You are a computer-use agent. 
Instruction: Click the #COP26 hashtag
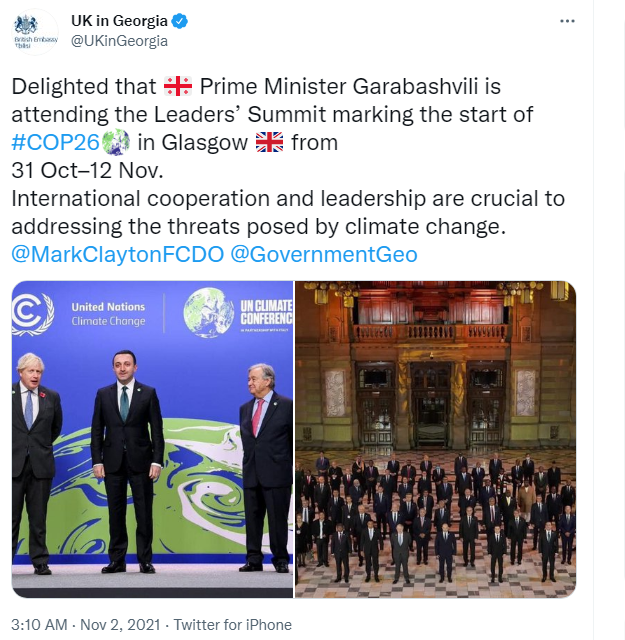pyautogui.click(x=56, y=142)
